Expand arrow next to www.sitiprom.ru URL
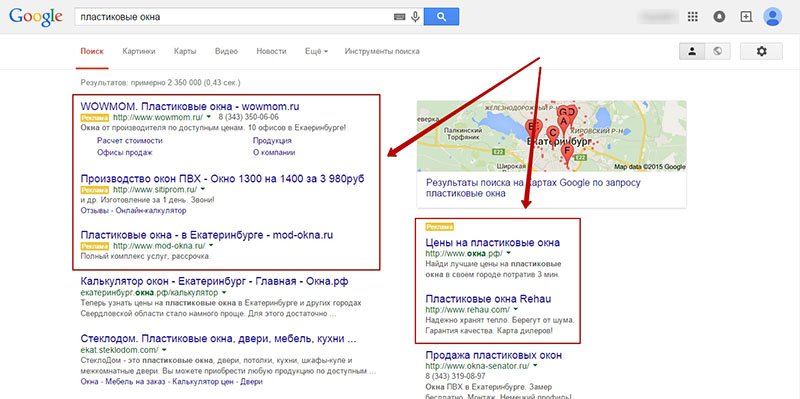 [x=204, y=190]
